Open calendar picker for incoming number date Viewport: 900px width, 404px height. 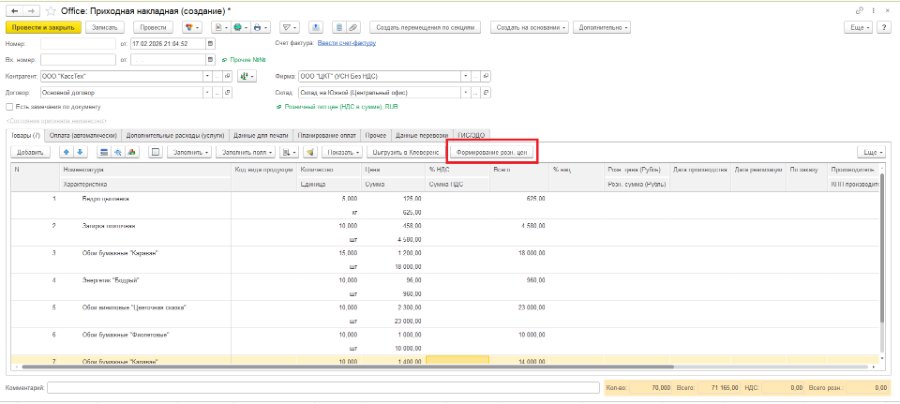(x=210, y=59)
